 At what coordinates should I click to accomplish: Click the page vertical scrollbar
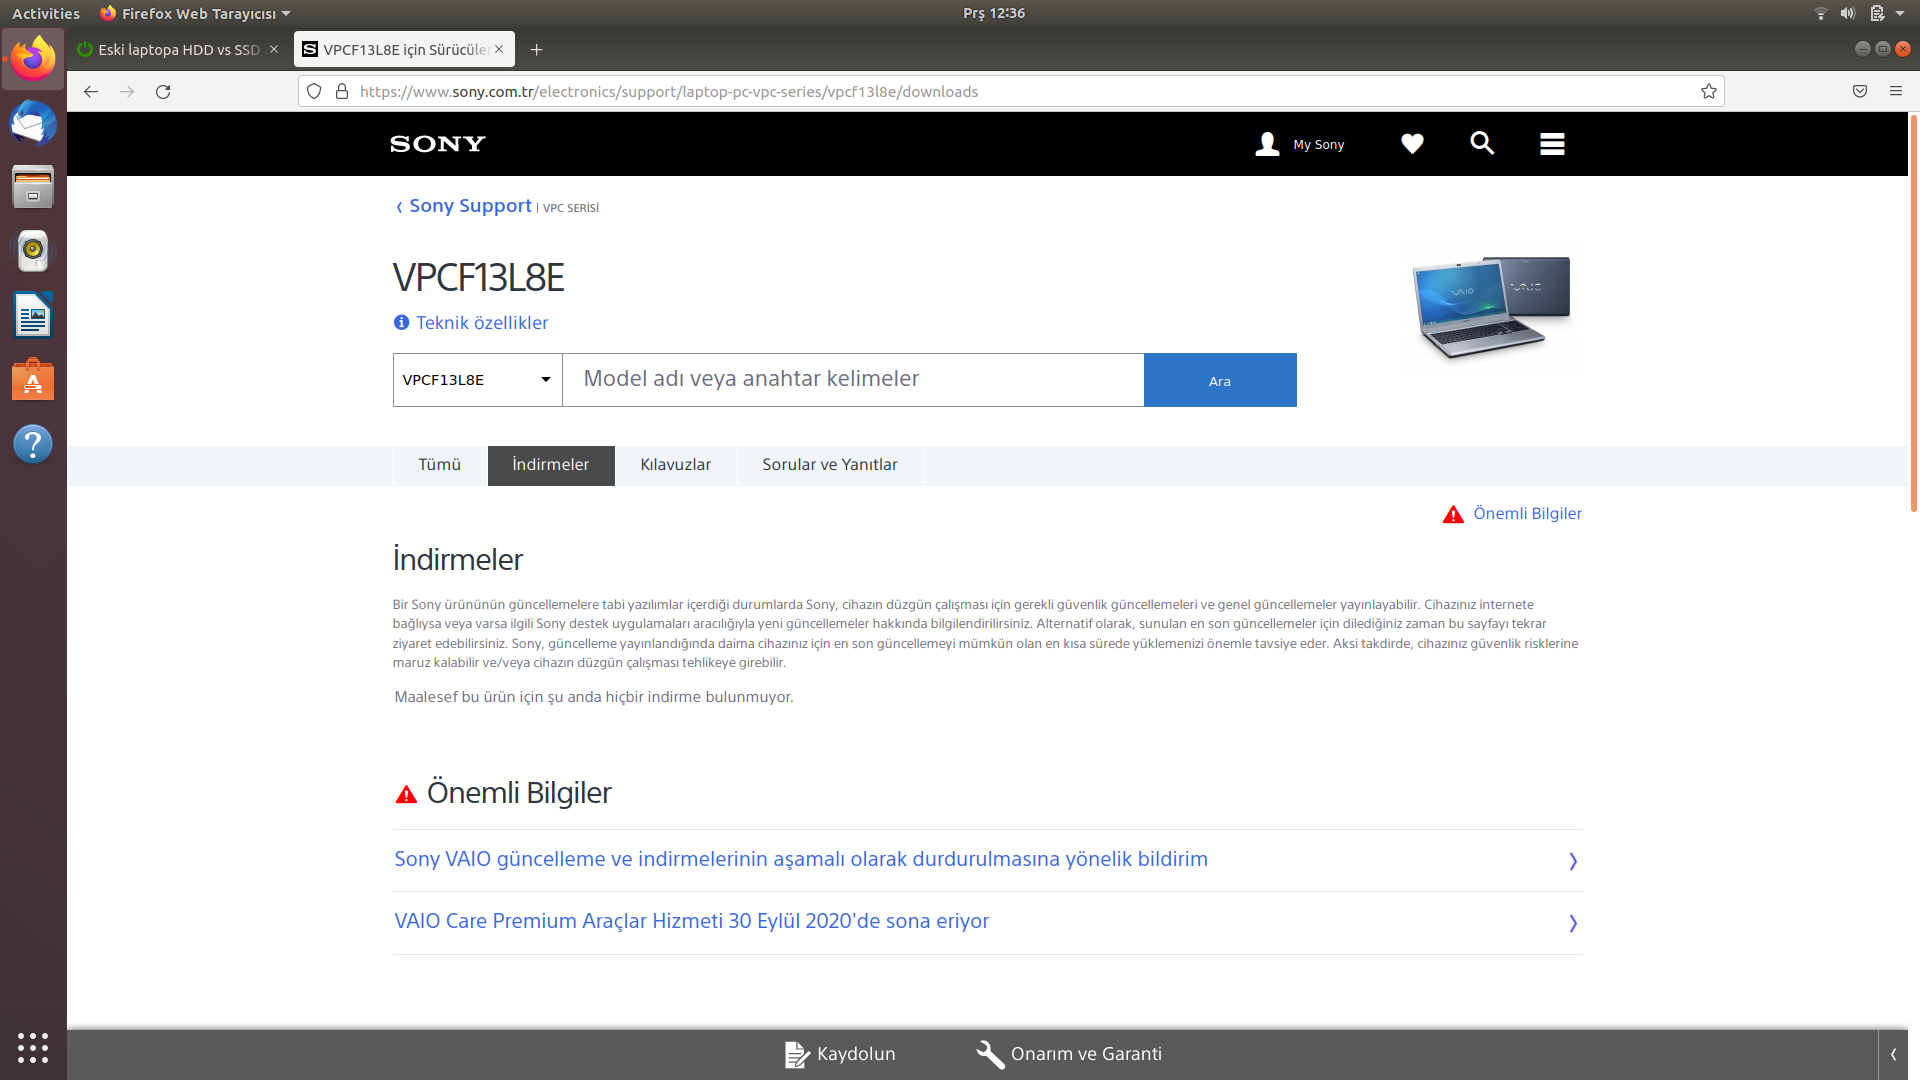pyautogui.click(x=1913, y=314)
